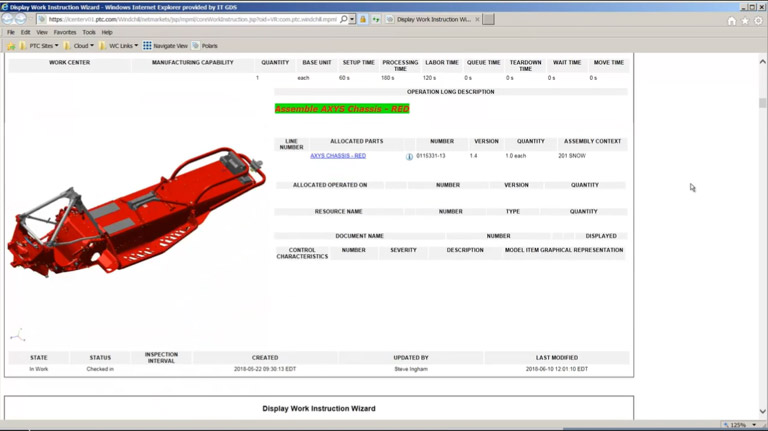Open the browser tools gear icon
768x431 pixels.
[758, 21]
